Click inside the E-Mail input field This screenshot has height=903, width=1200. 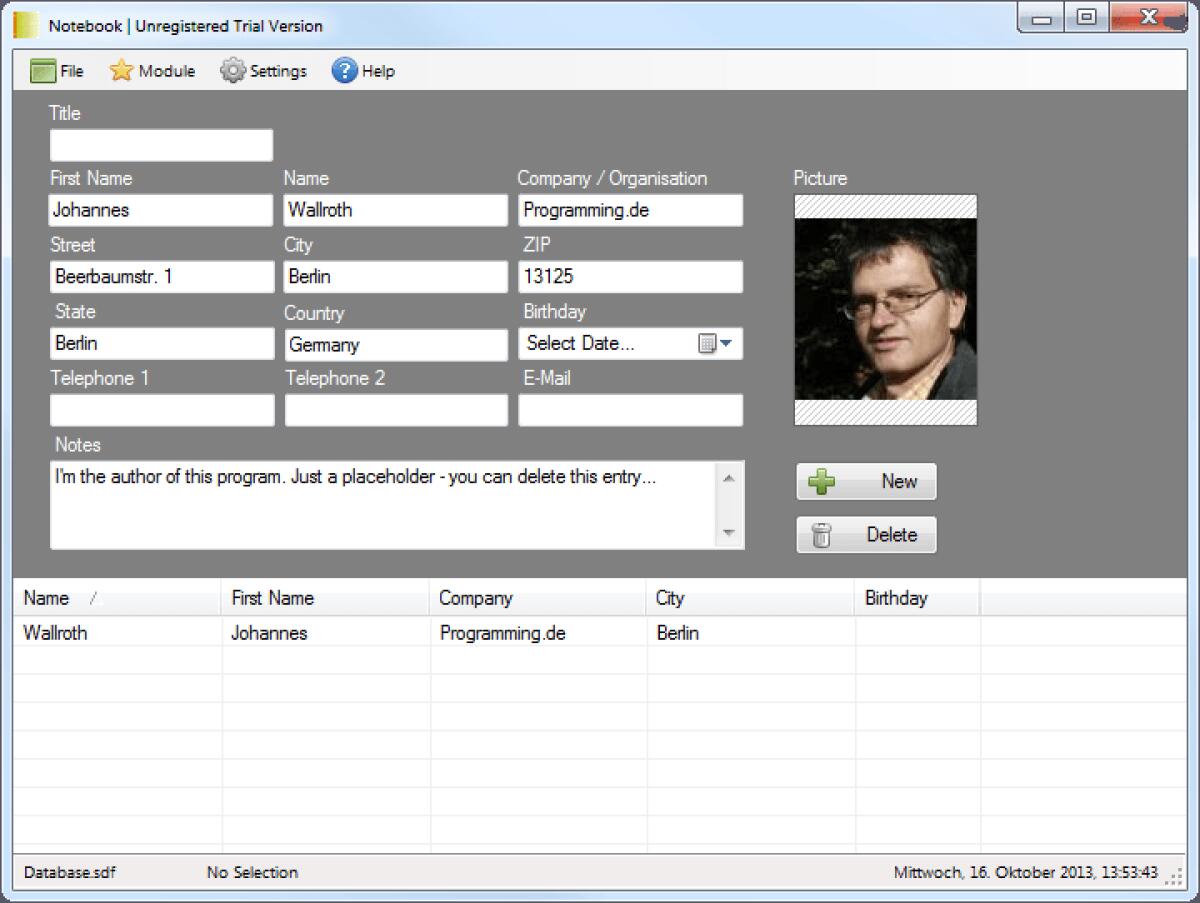coord(630,410)
